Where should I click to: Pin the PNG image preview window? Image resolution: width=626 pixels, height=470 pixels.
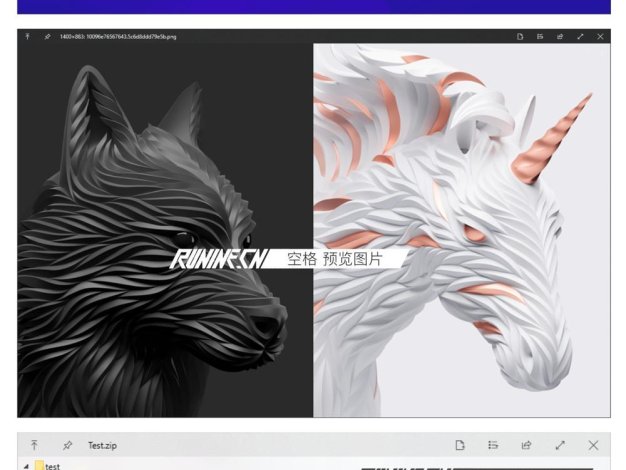(x=47, y=36)
